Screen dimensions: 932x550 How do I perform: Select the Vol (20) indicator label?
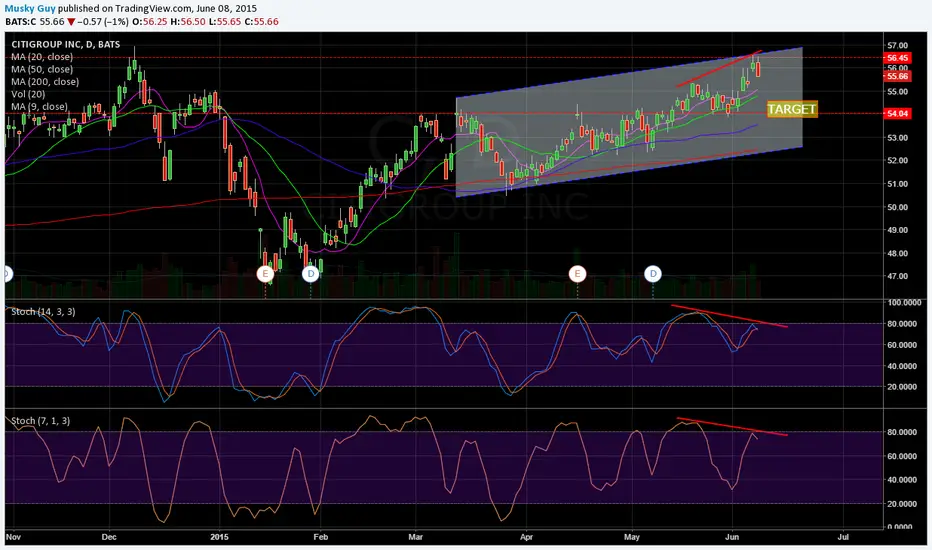[28, 95]
